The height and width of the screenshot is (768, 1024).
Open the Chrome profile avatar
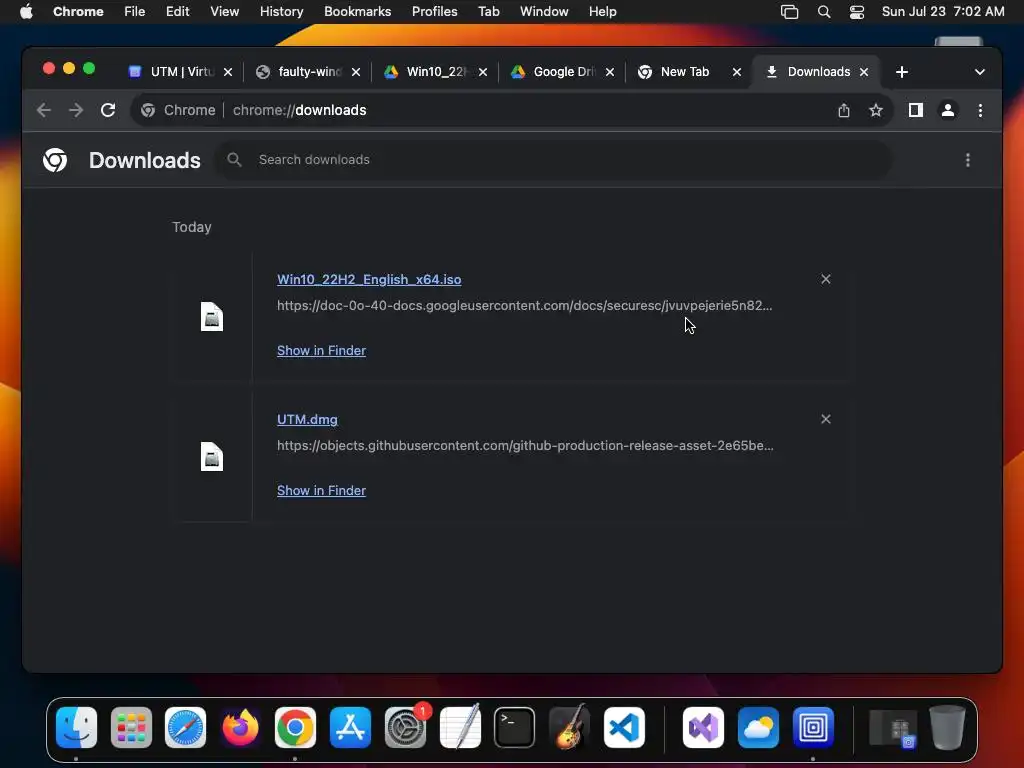coord(948,110)
